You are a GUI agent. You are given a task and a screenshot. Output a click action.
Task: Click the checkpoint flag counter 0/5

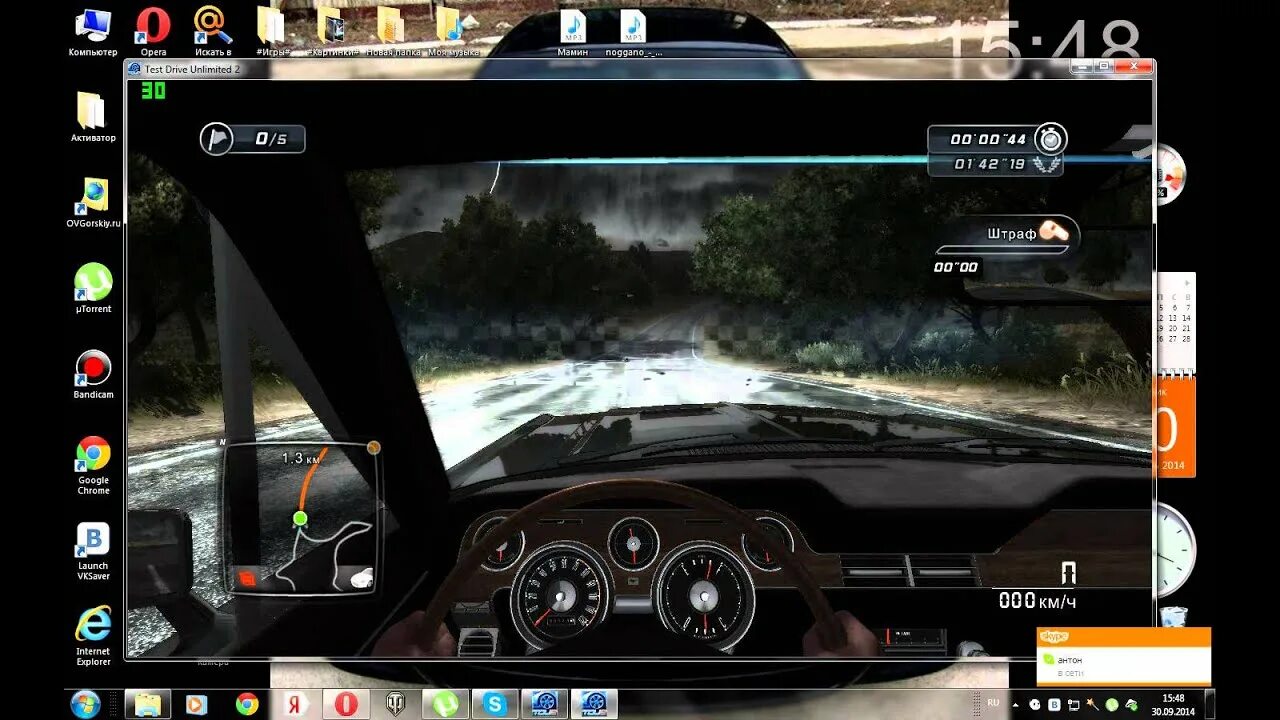(x=253, y=139)
